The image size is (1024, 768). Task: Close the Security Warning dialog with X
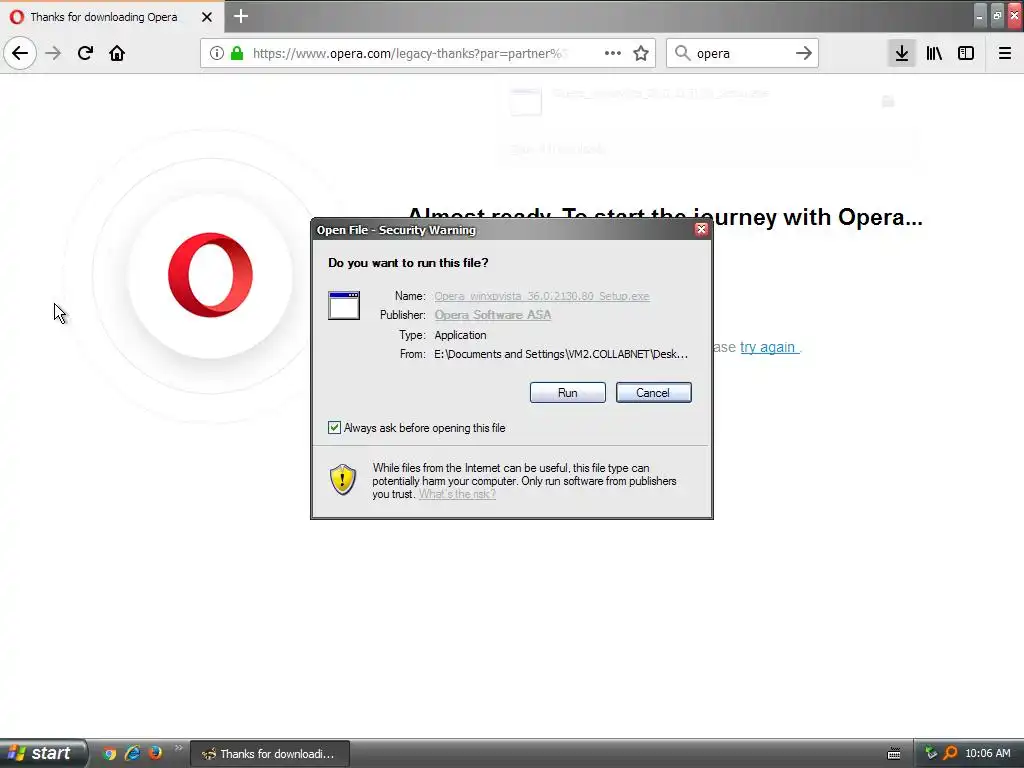(x=701, y=229)
